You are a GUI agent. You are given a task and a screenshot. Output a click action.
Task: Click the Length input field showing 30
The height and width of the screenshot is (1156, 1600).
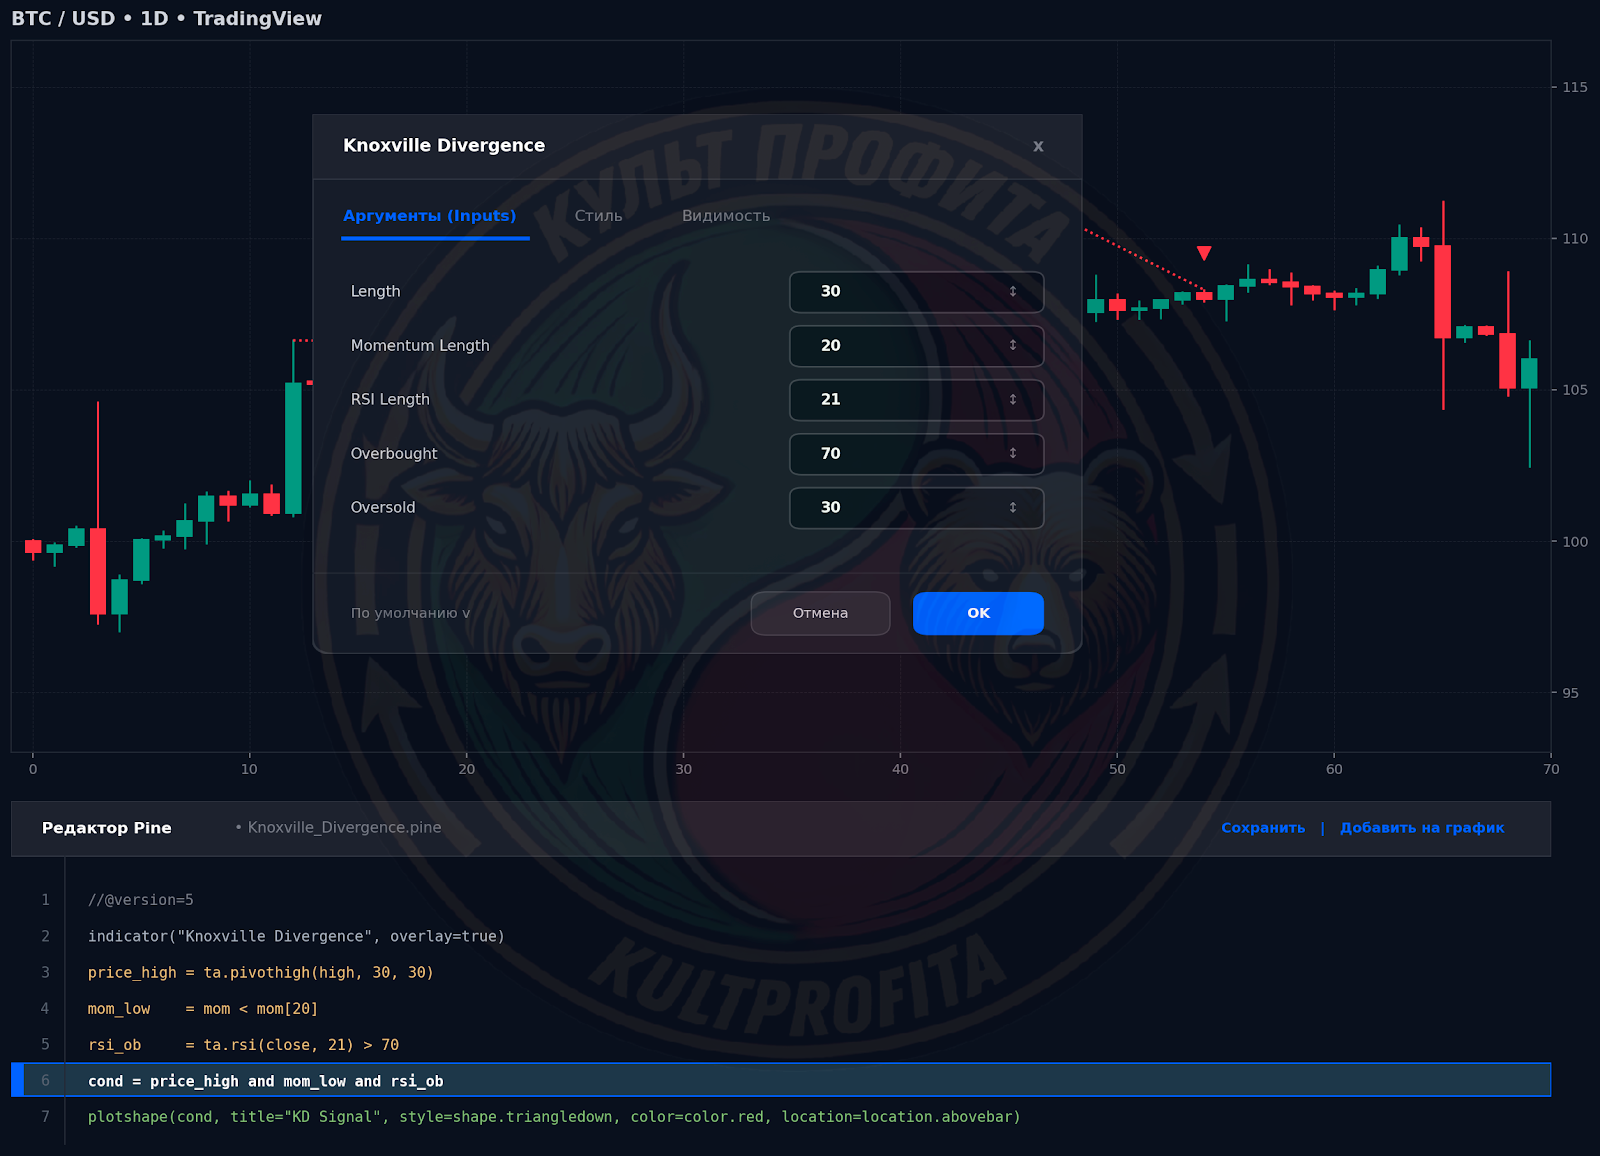click(x=916, y=291)
